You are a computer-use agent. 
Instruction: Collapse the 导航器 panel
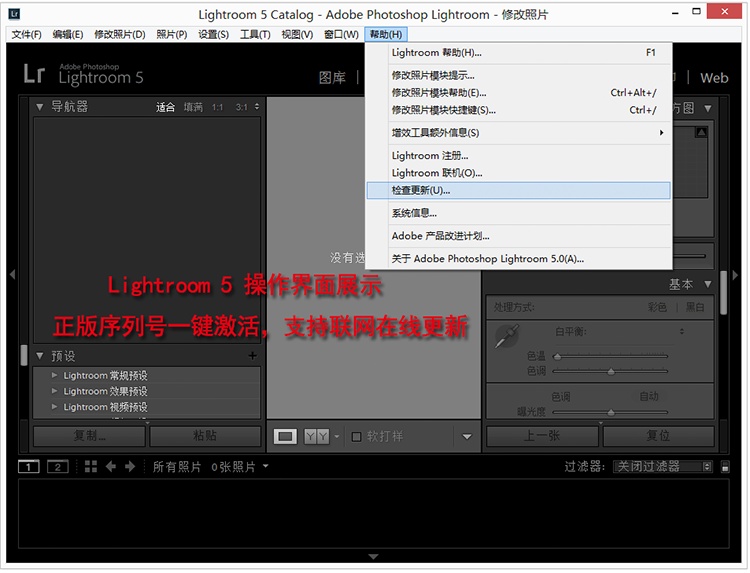[40, 107]
